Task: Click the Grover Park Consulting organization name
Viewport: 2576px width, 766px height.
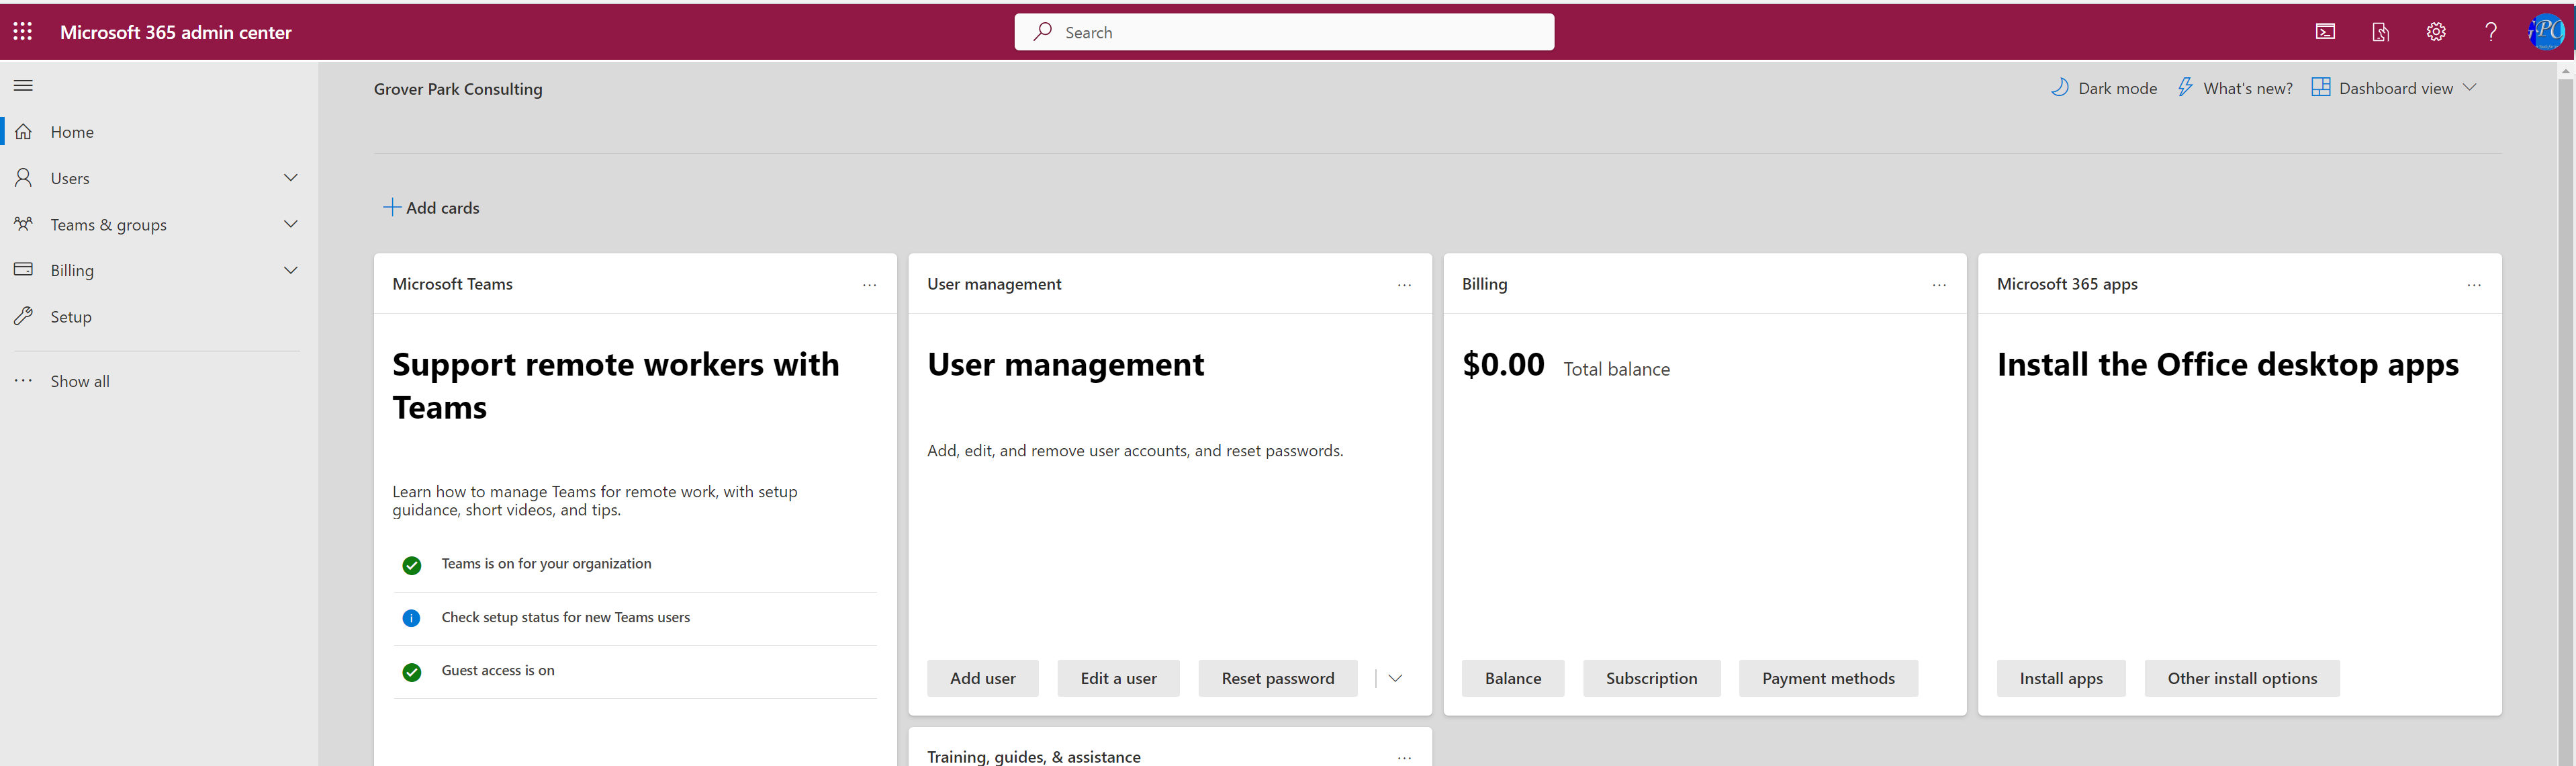Action: 458,89
